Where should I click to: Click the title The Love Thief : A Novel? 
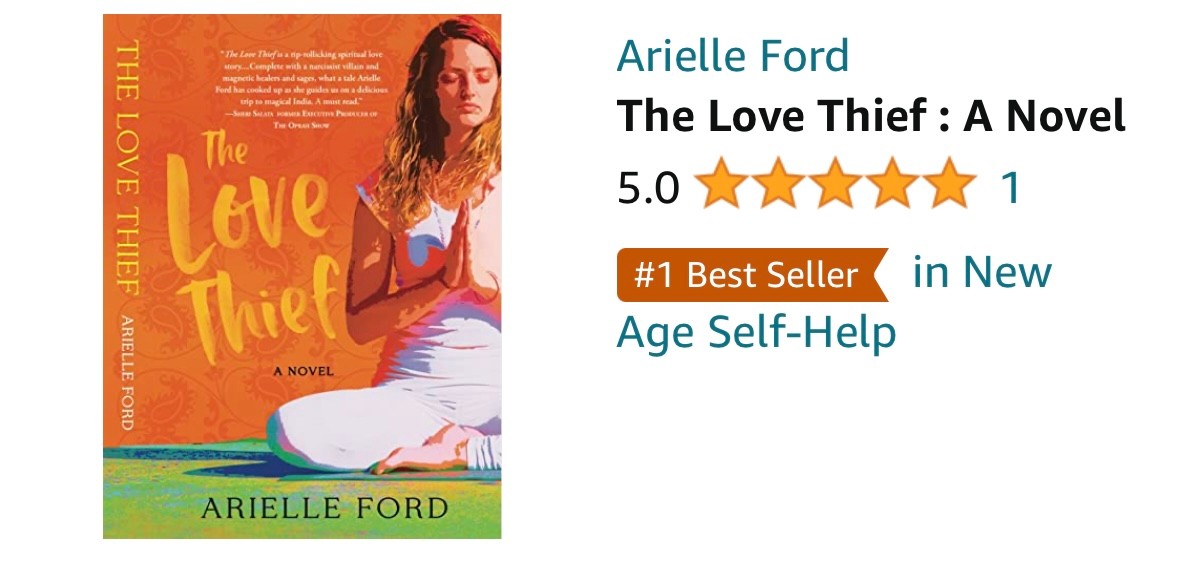tap(870, 117)
